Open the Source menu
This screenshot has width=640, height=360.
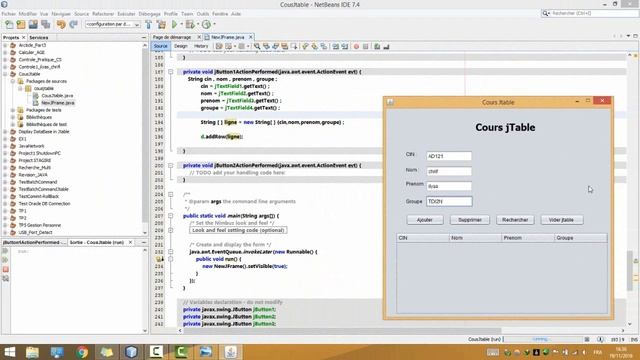click(81, 14)
